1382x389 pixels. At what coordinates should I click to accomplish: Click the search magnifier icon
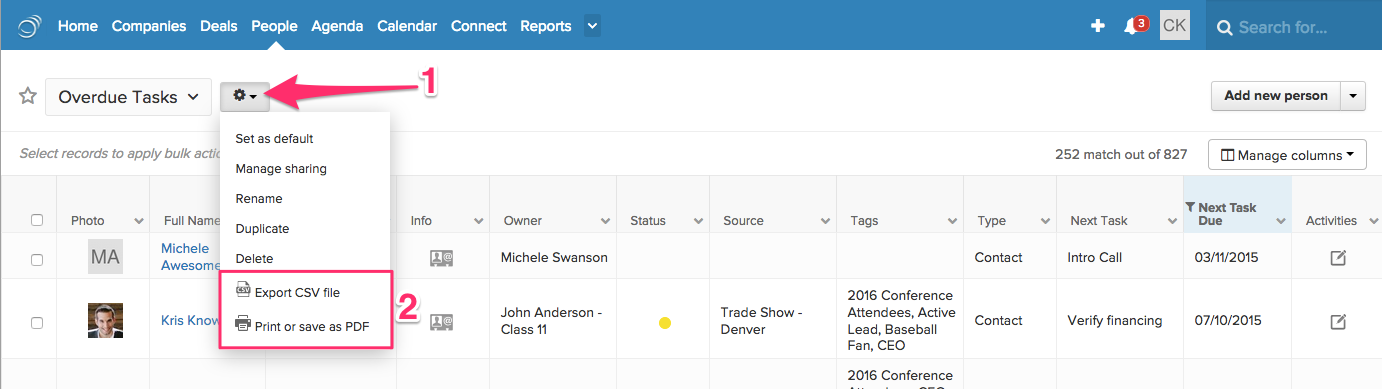coord(1224,27)
